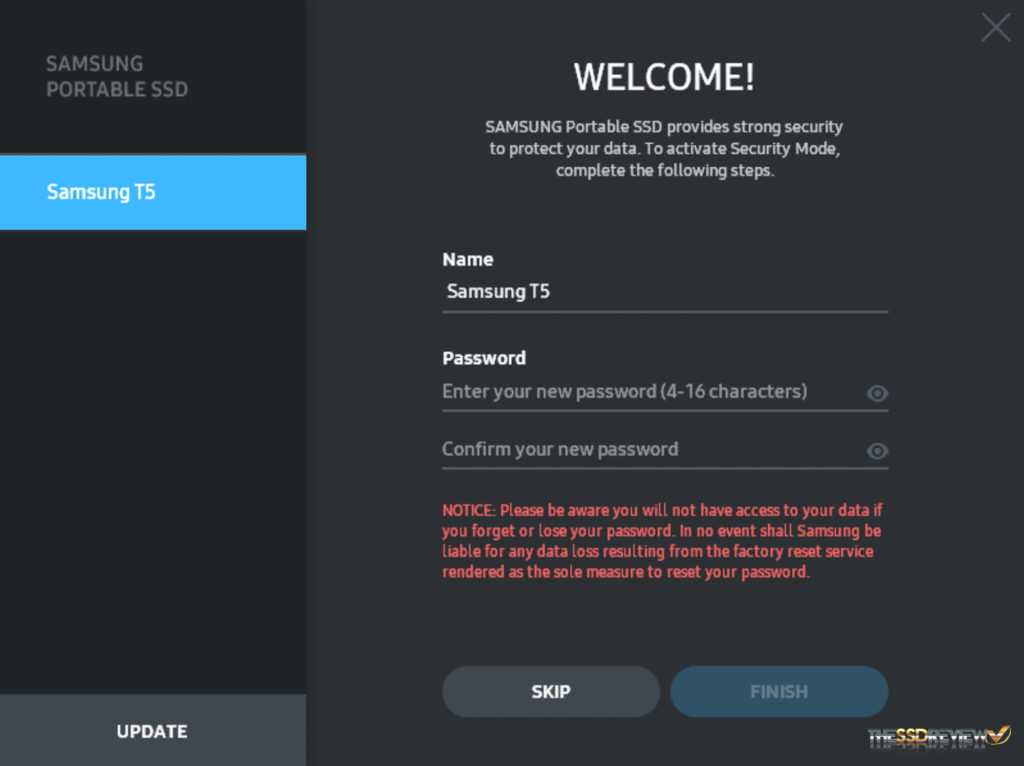Click TheSSDReview watermark text
1024x766 pixels.
925,738
